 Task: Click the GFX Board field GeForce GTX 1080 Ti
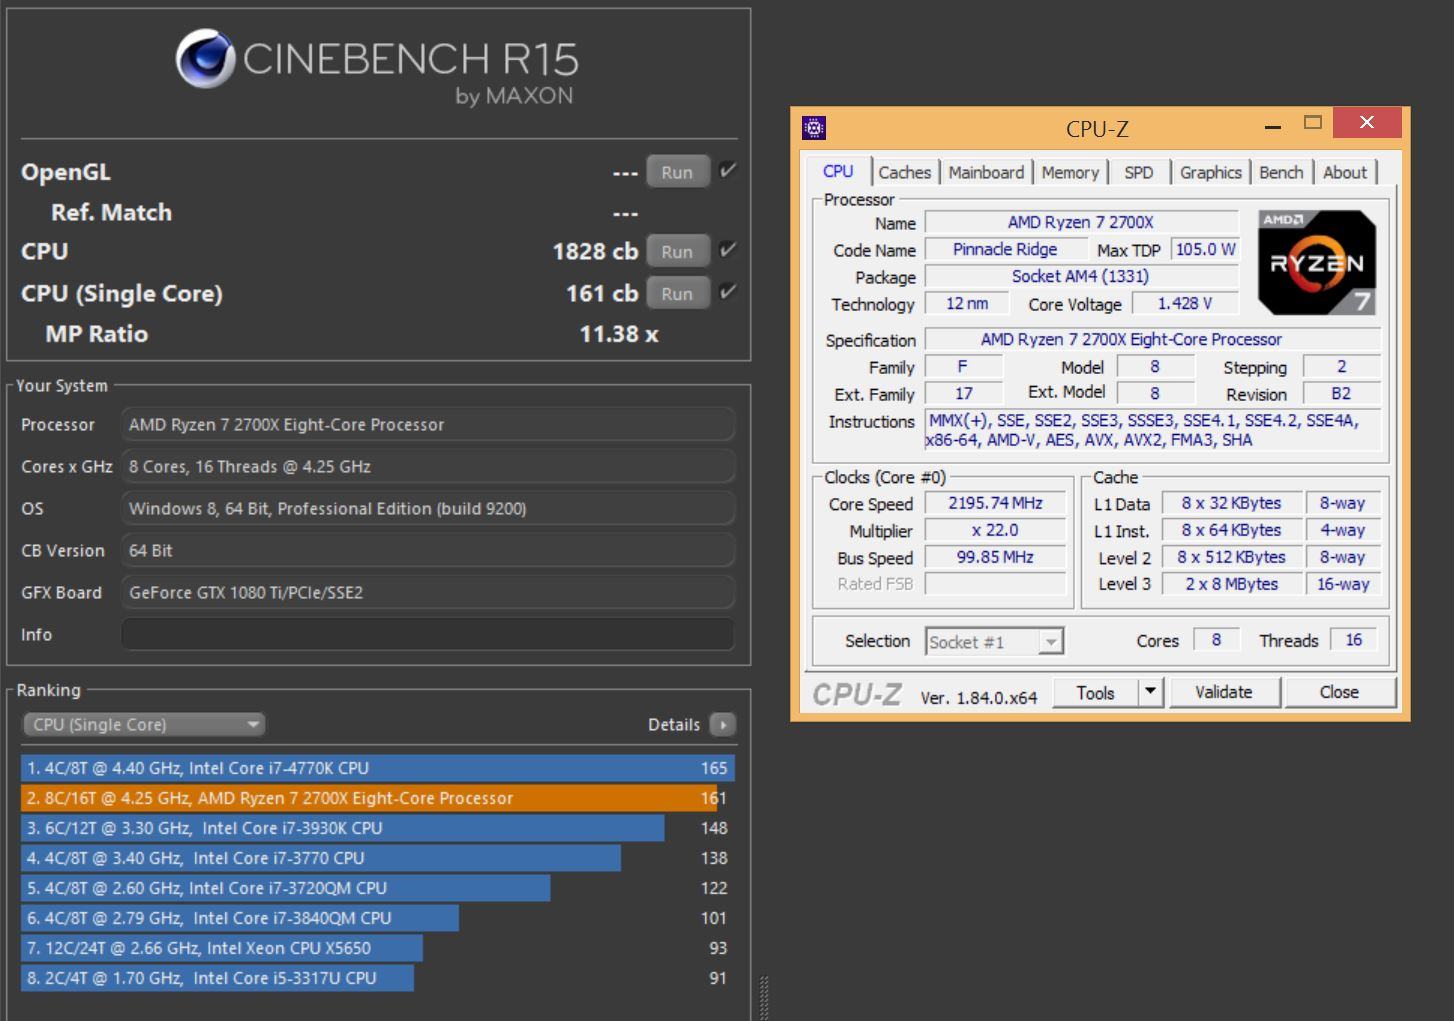point(428,592)
